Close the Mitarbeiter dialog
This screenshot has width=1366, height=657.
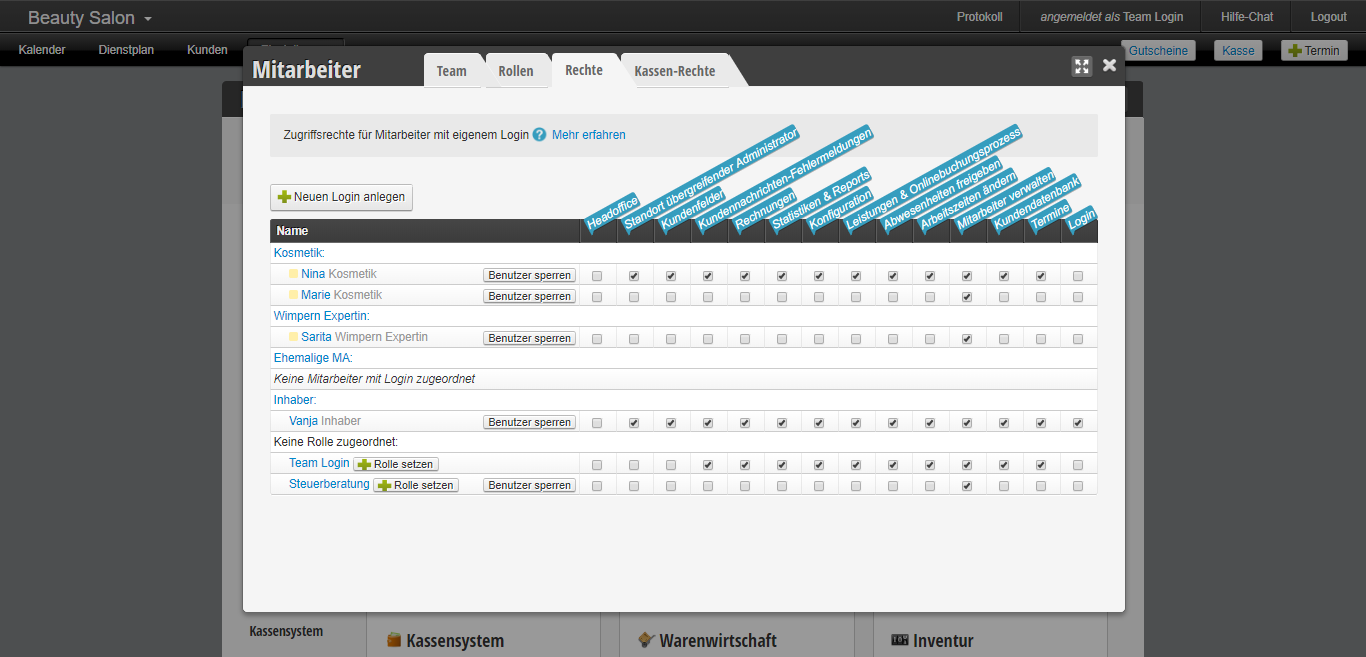click(x=1109, y=65)
